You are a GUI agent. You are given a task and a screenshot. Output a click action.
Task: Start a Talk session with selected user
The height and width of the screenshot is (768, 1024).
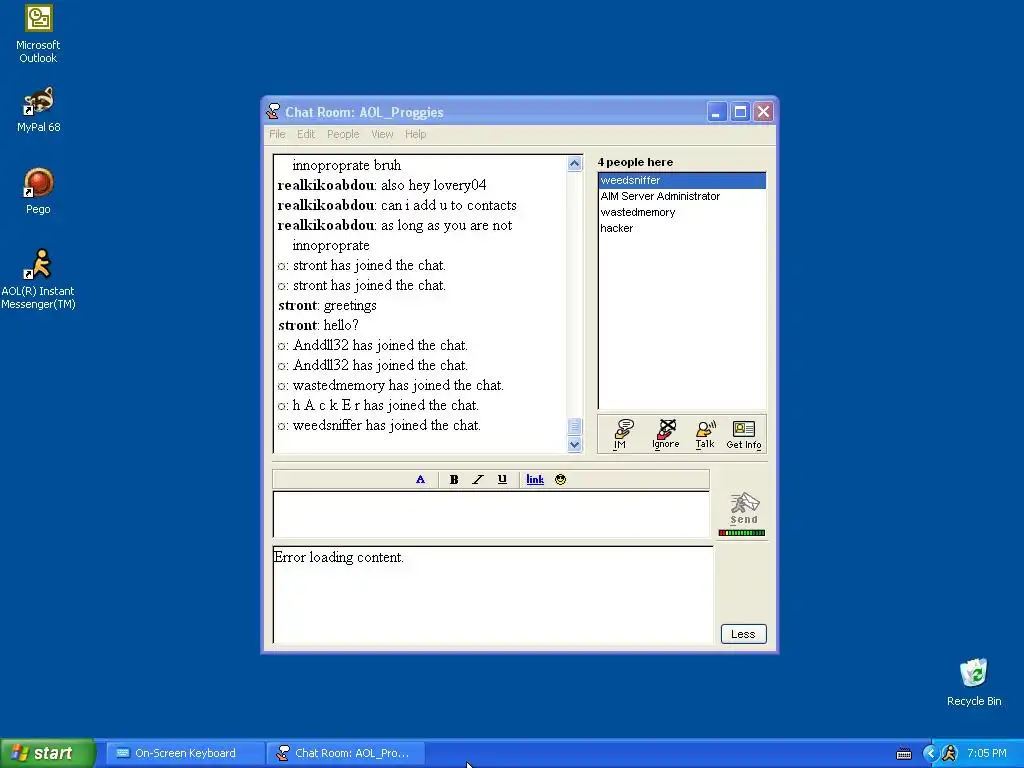coord(705,434)
